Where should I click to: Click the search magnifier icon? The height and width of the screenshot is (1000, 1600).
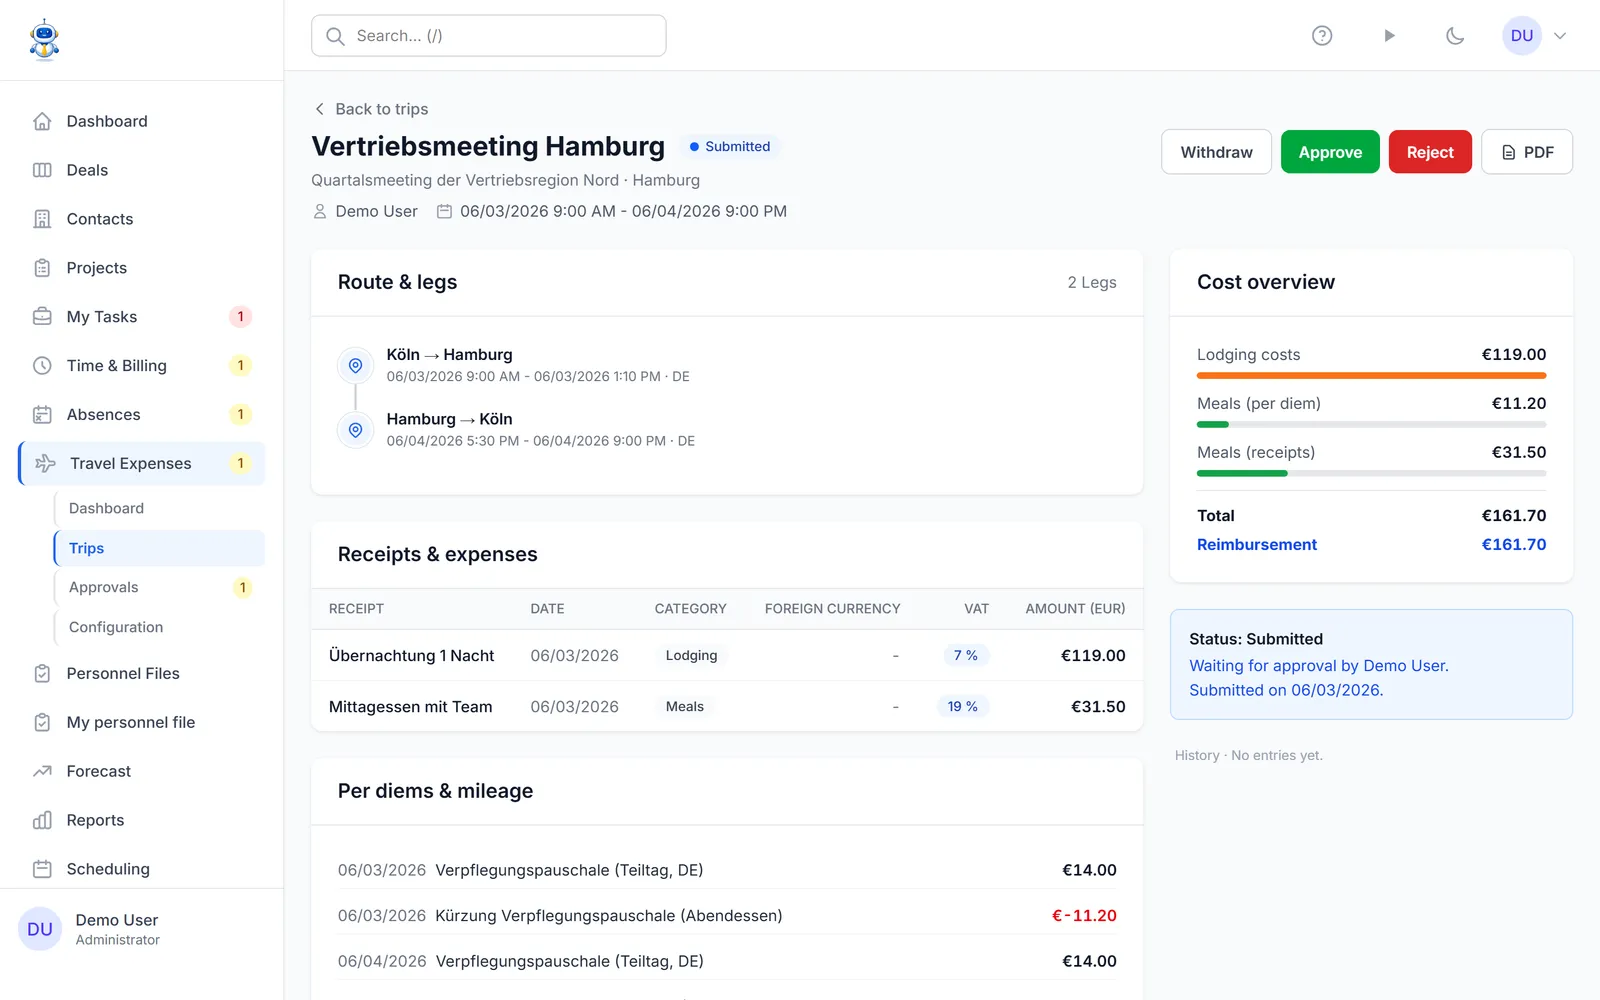pyautogui.click(x=335, y=36)
